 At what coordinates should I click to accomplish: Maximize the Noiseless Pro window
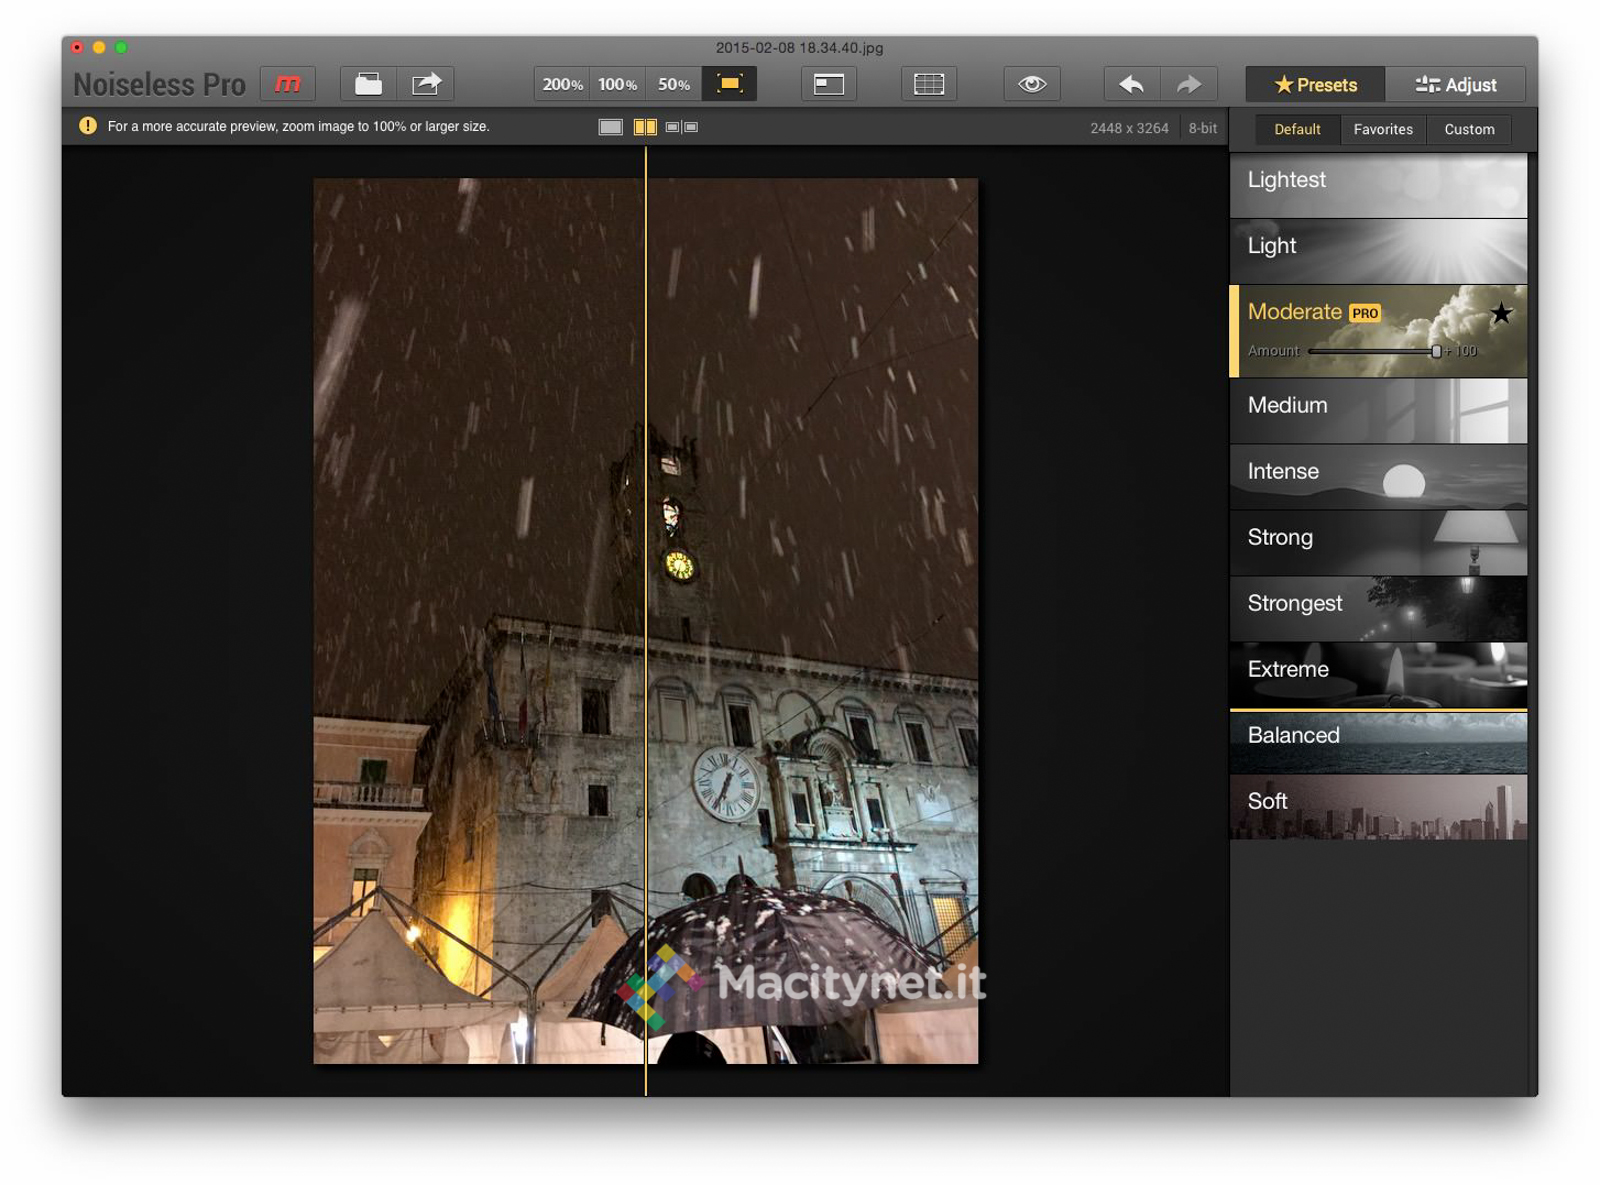click(121, 47)
